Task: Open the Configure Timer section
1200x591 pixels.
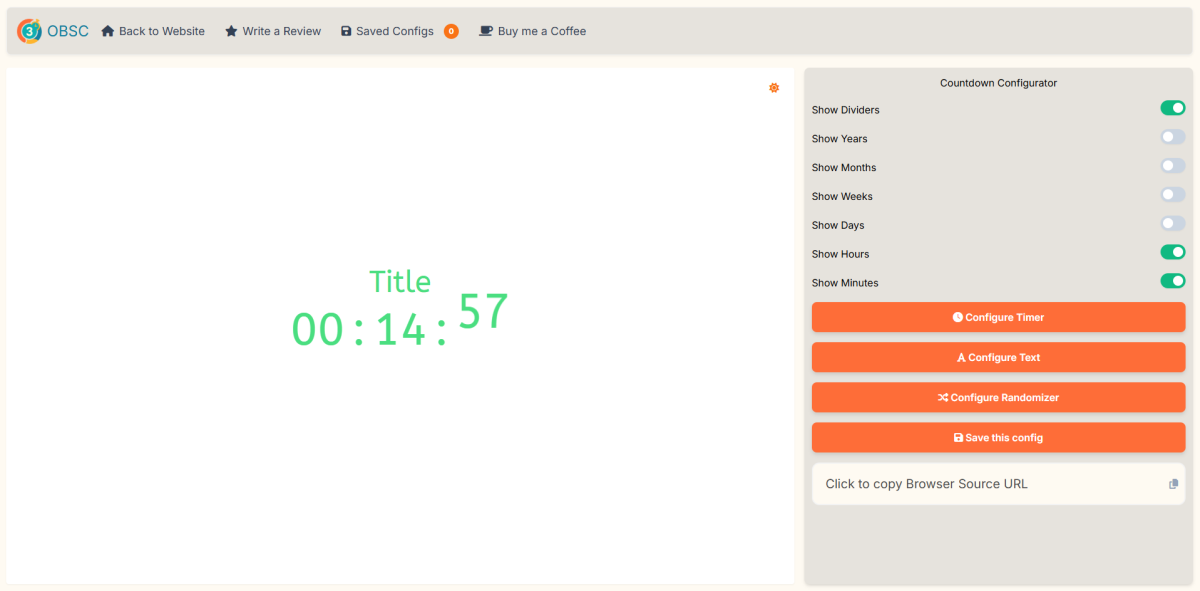Action: [998, 317]
